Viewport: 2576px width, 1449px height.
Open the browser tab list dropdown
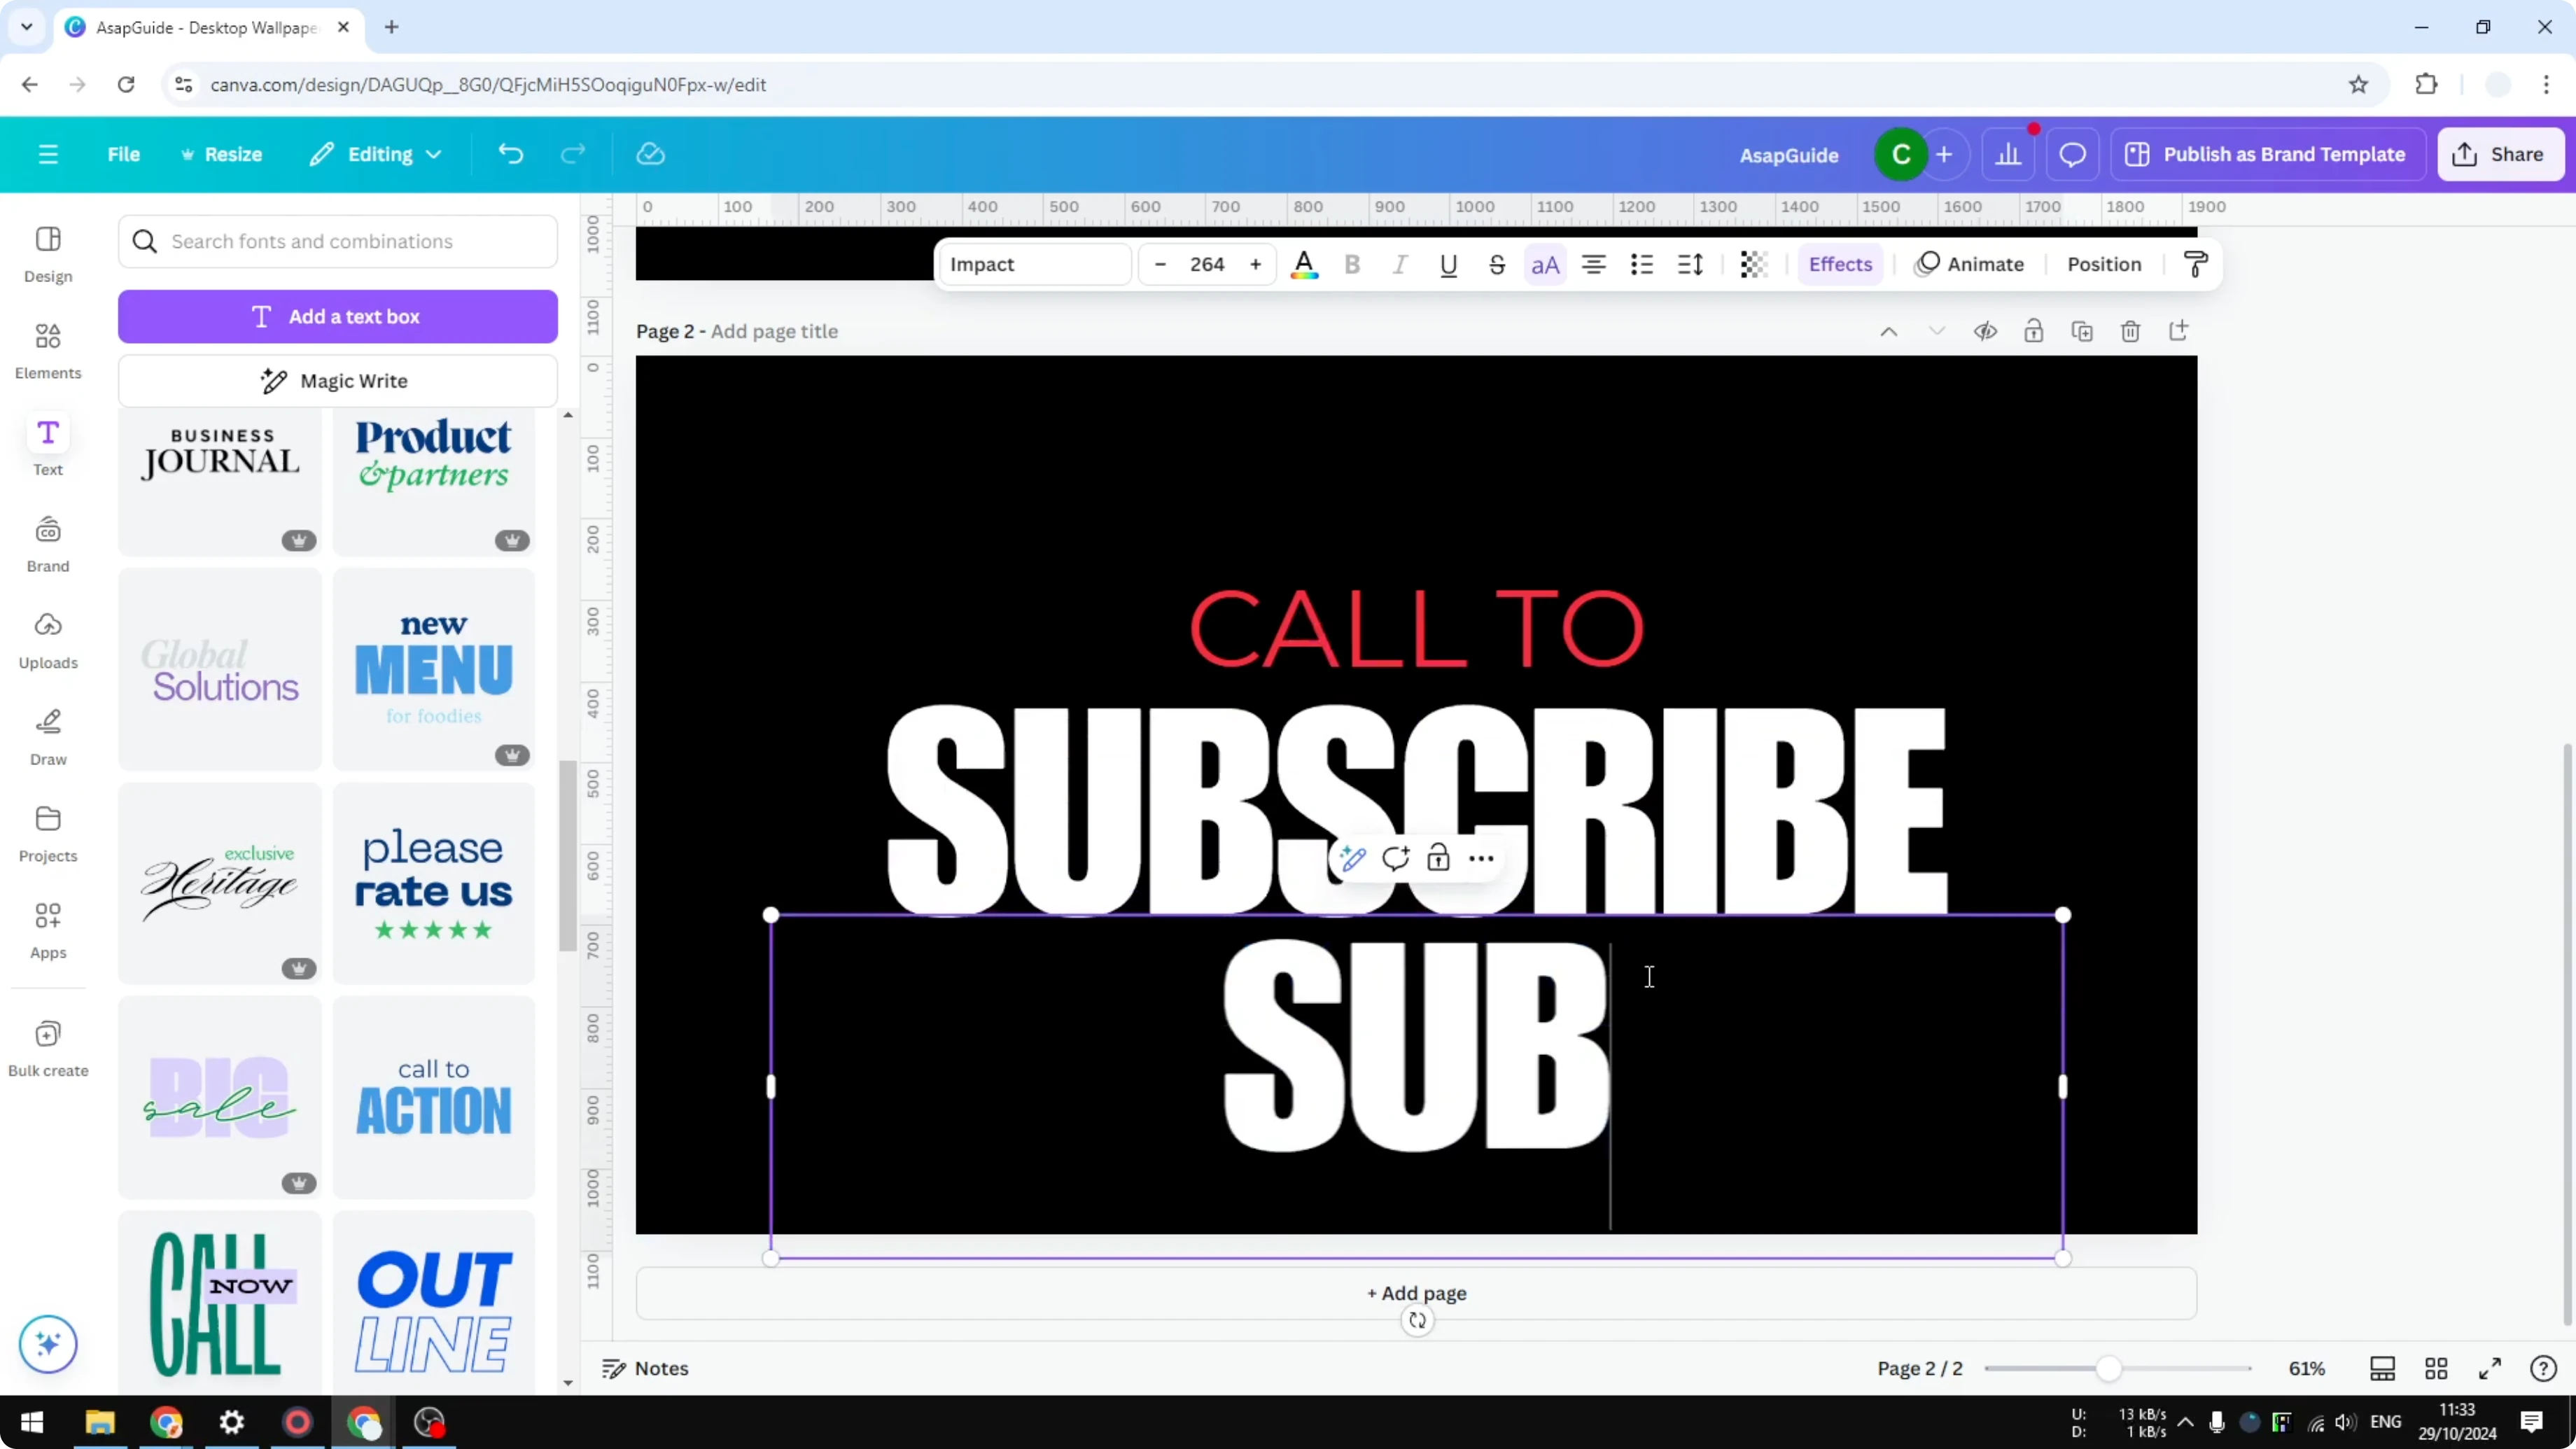point(26,27)
